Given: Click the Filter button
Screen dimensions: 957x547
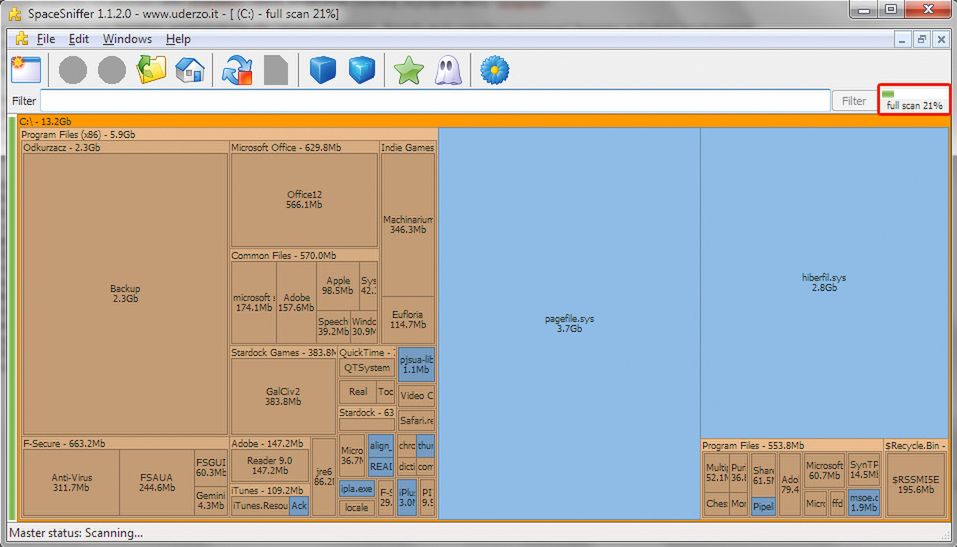Looking at the screenshot, I should point(853,101).
